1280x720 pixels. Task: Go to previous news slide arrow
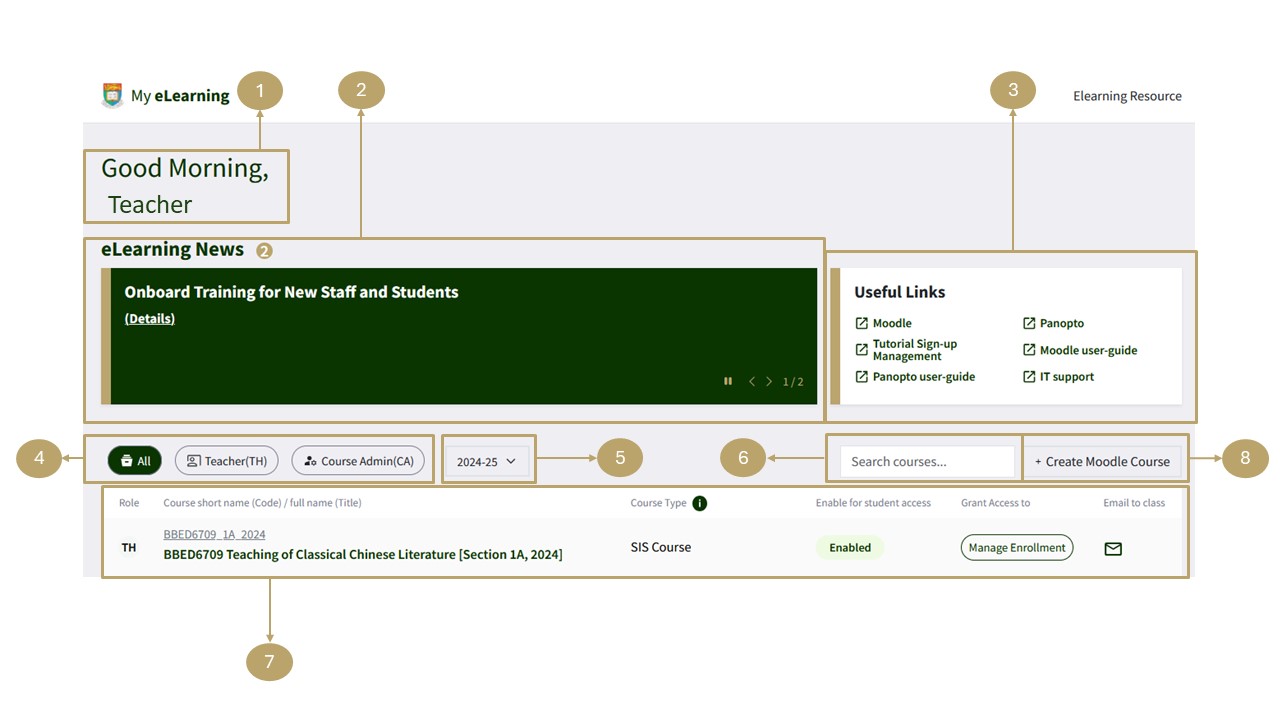(x=752, y=381)
